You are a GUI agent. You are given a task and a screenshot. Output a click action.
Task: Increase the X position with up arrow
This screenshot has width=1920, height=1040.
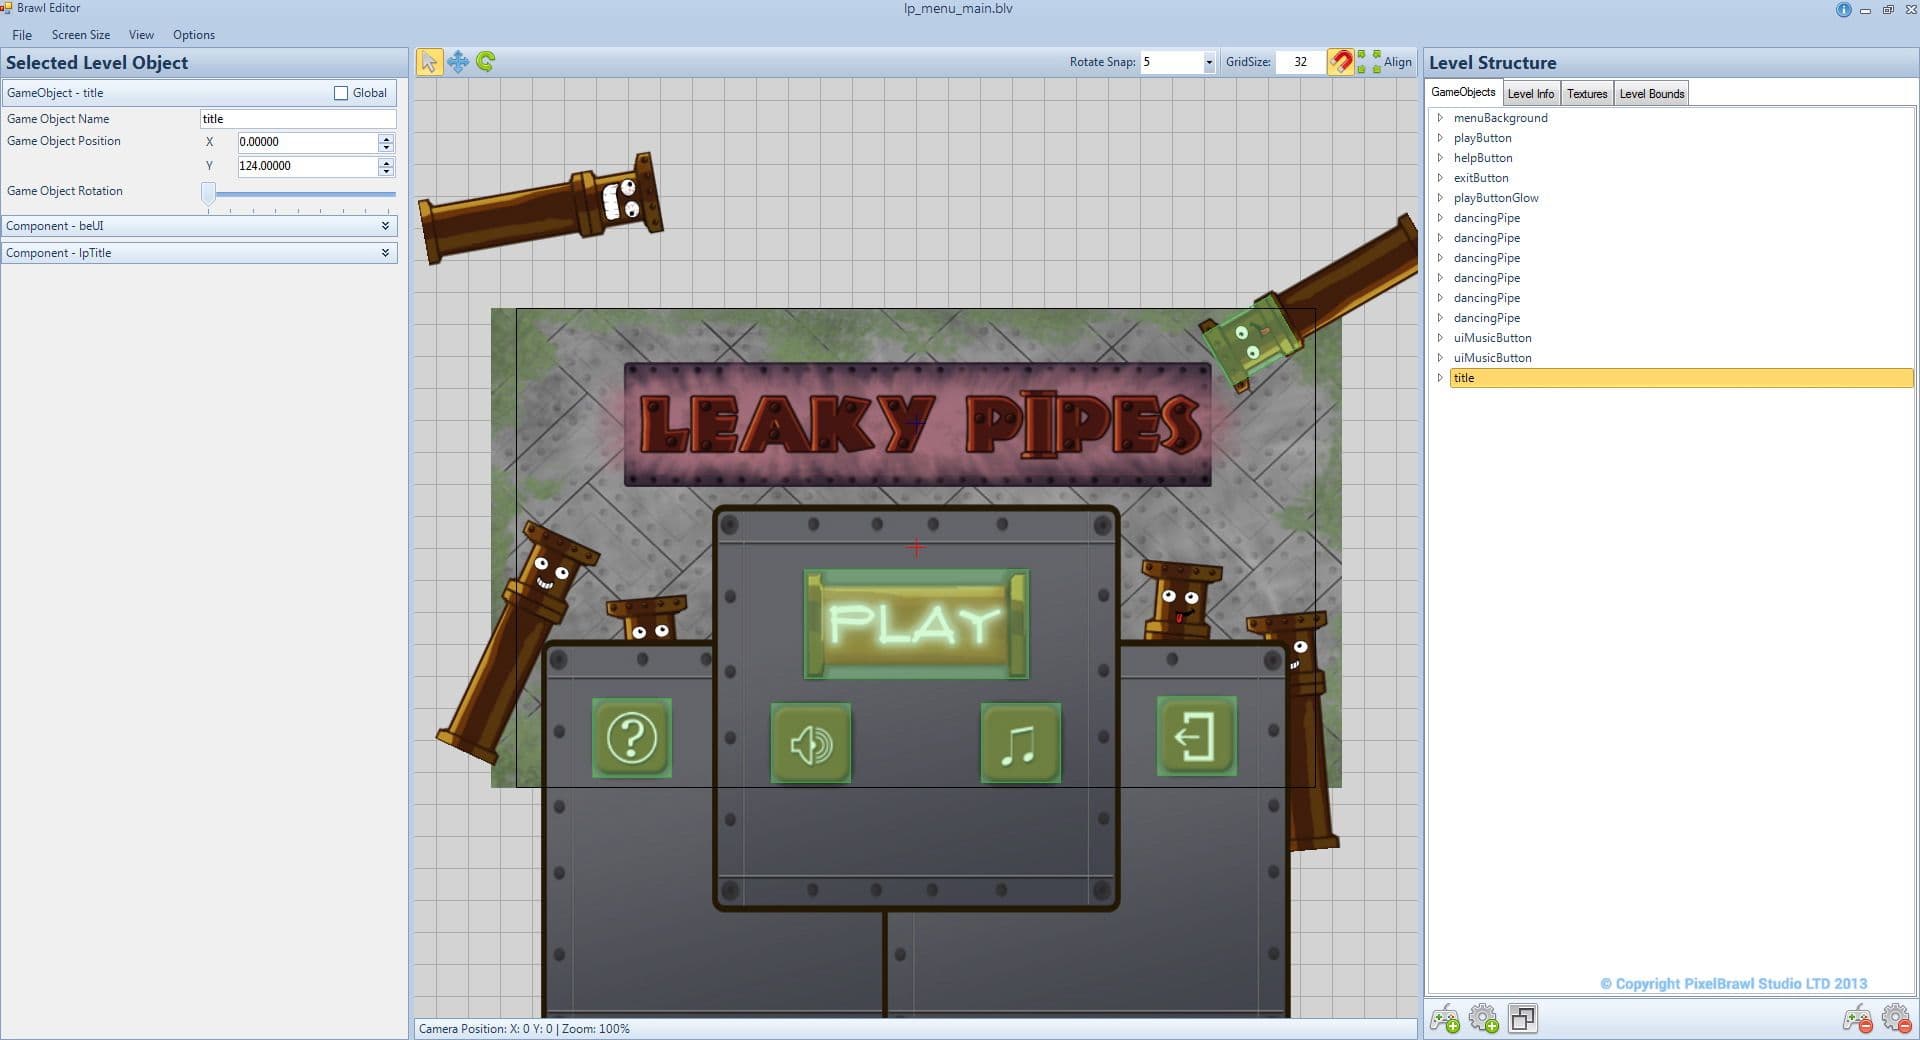[x=386, y=138]
